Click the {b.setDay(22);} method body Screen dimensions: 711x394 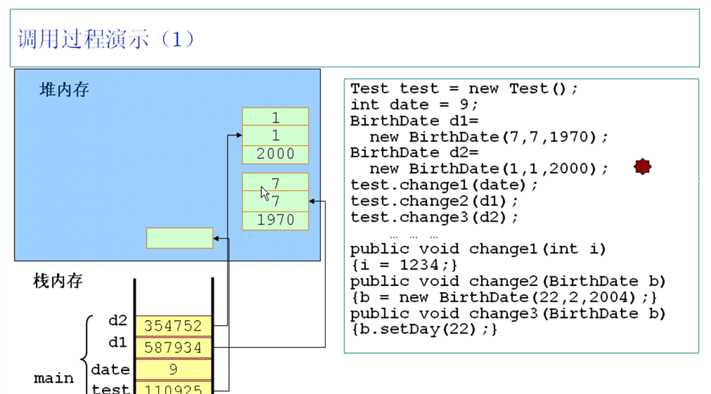[424, 330]
